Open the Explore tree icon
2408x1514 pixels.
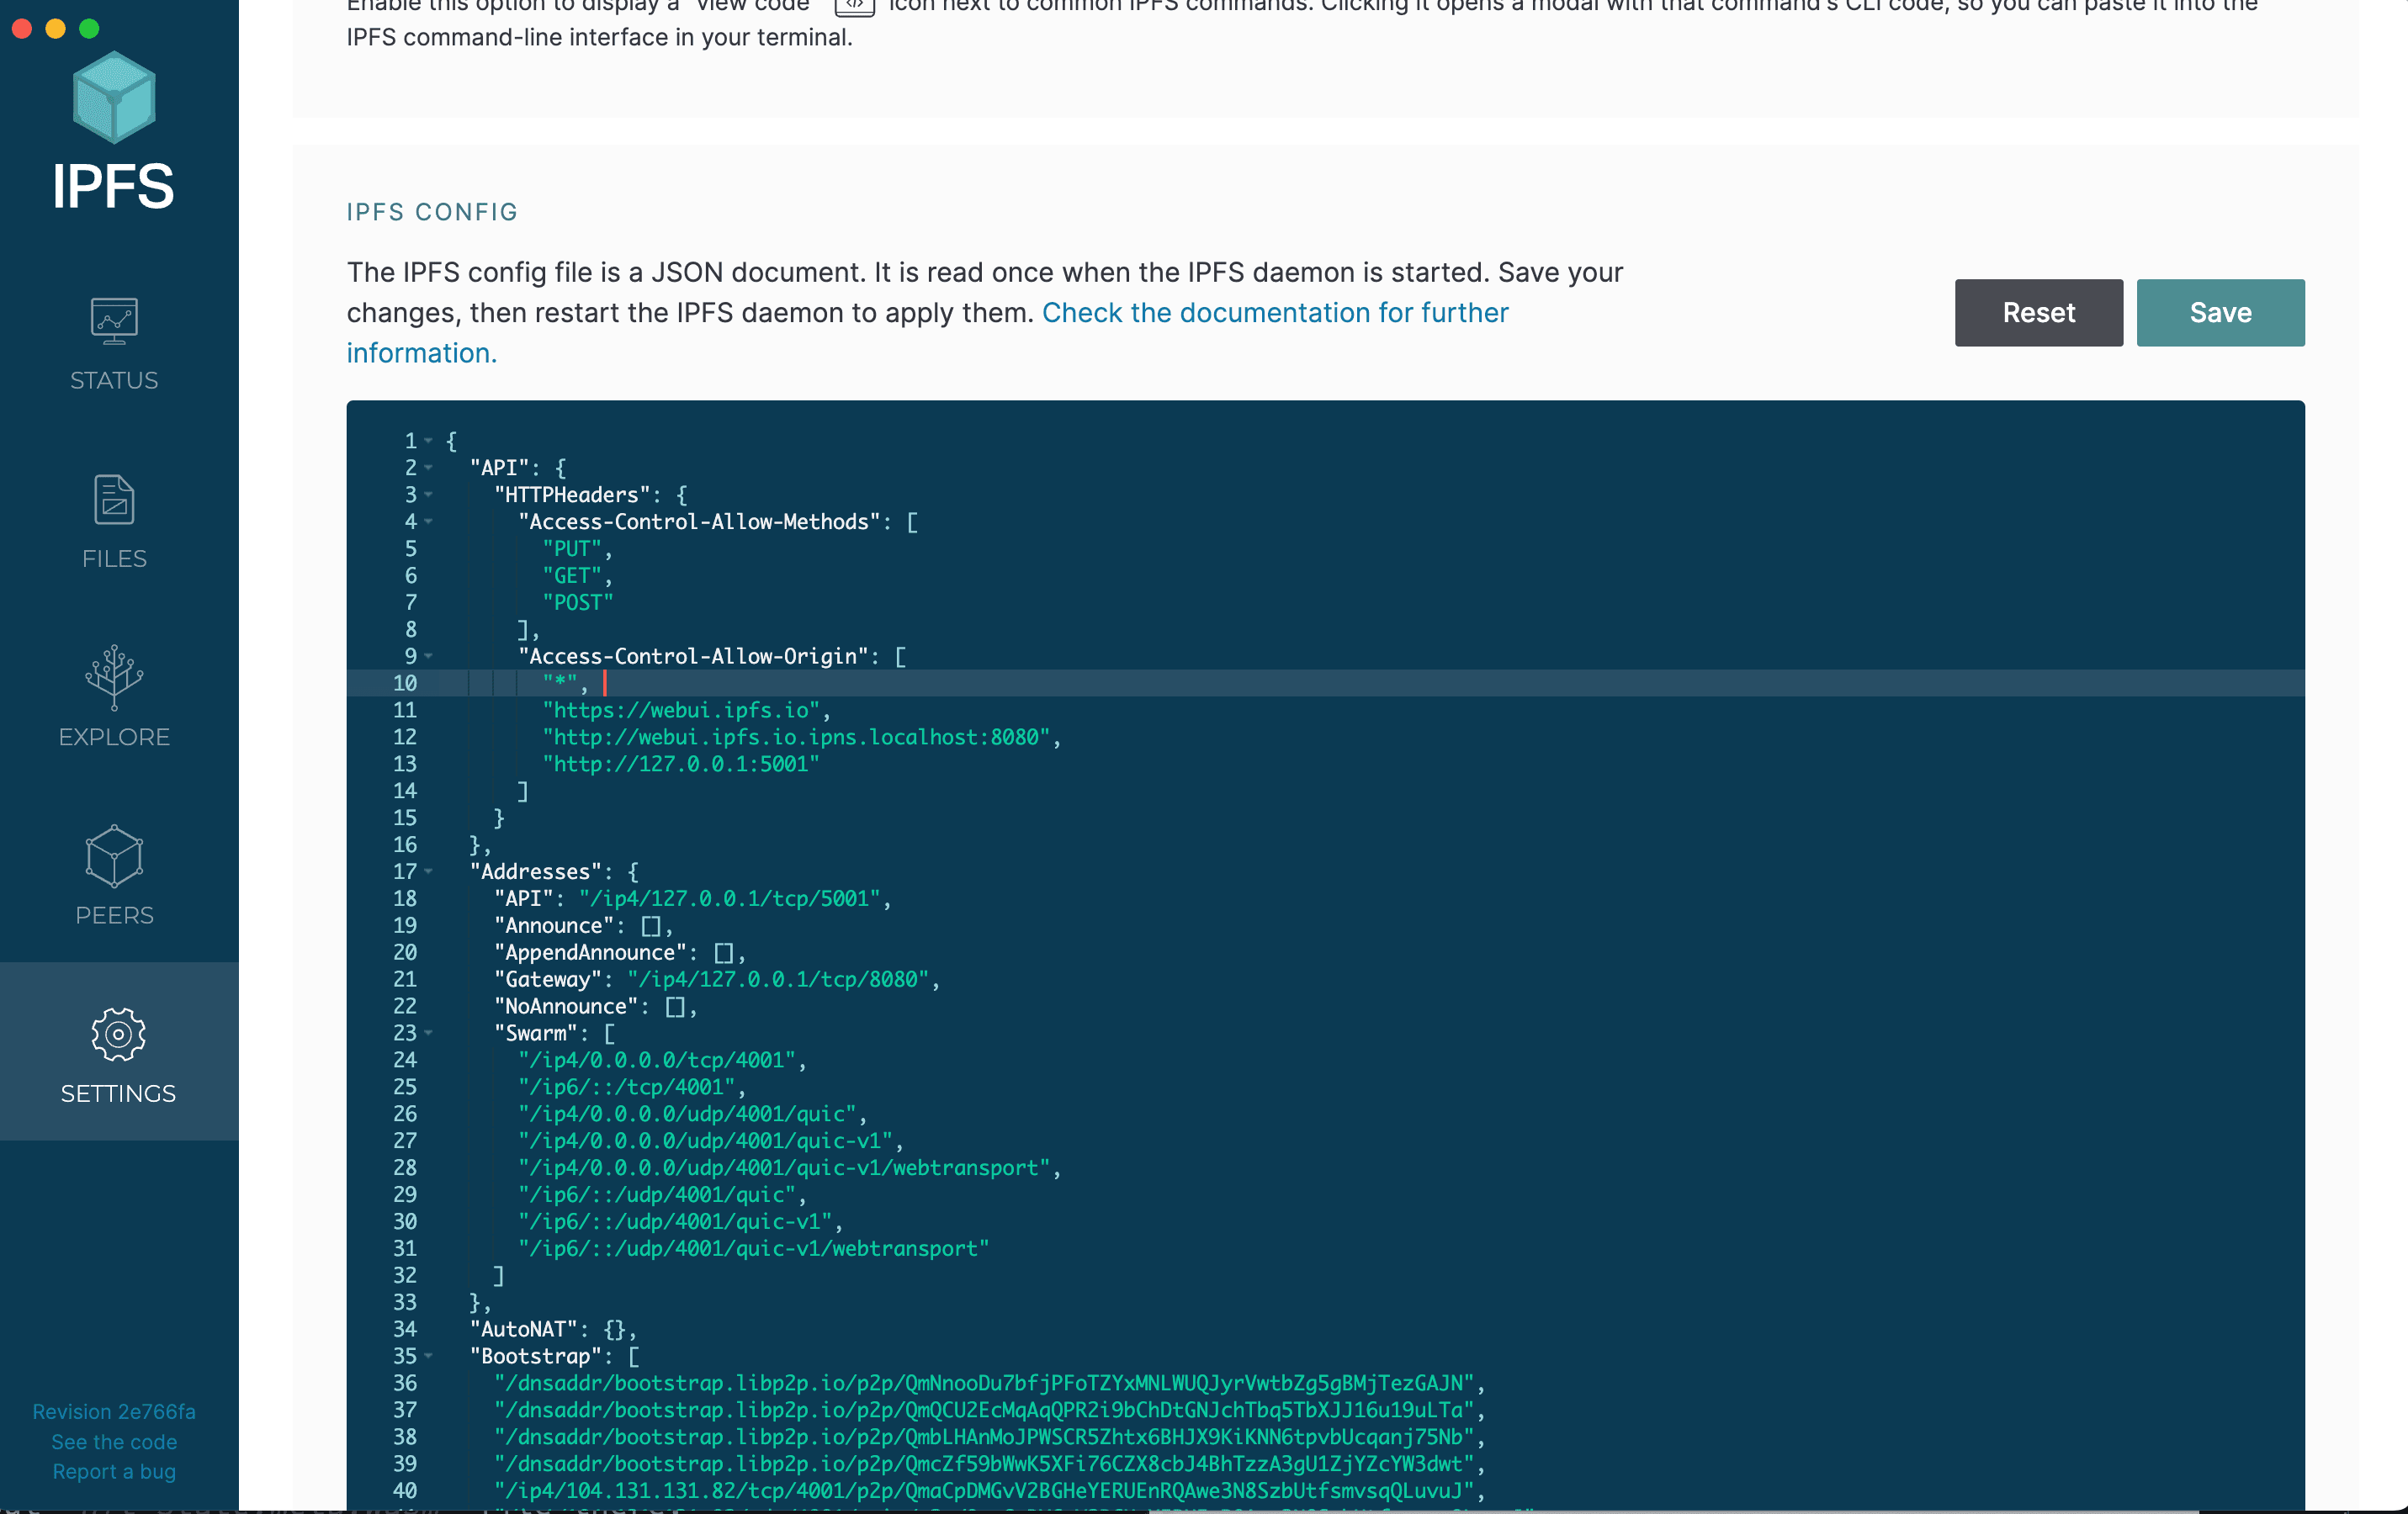pos(114,677)
